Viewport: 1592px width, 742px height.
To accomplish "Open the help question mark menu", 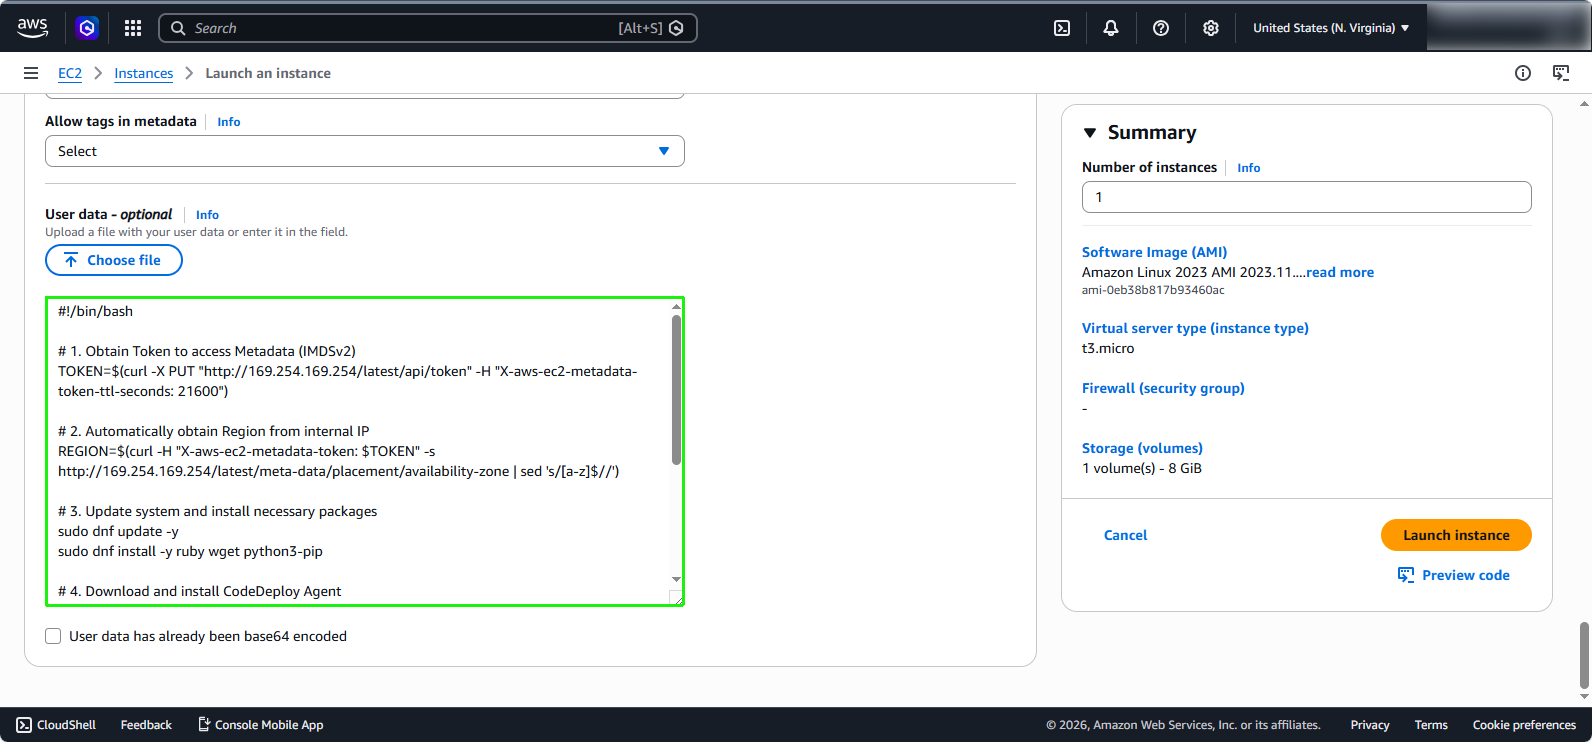I will click(1161, 28).
